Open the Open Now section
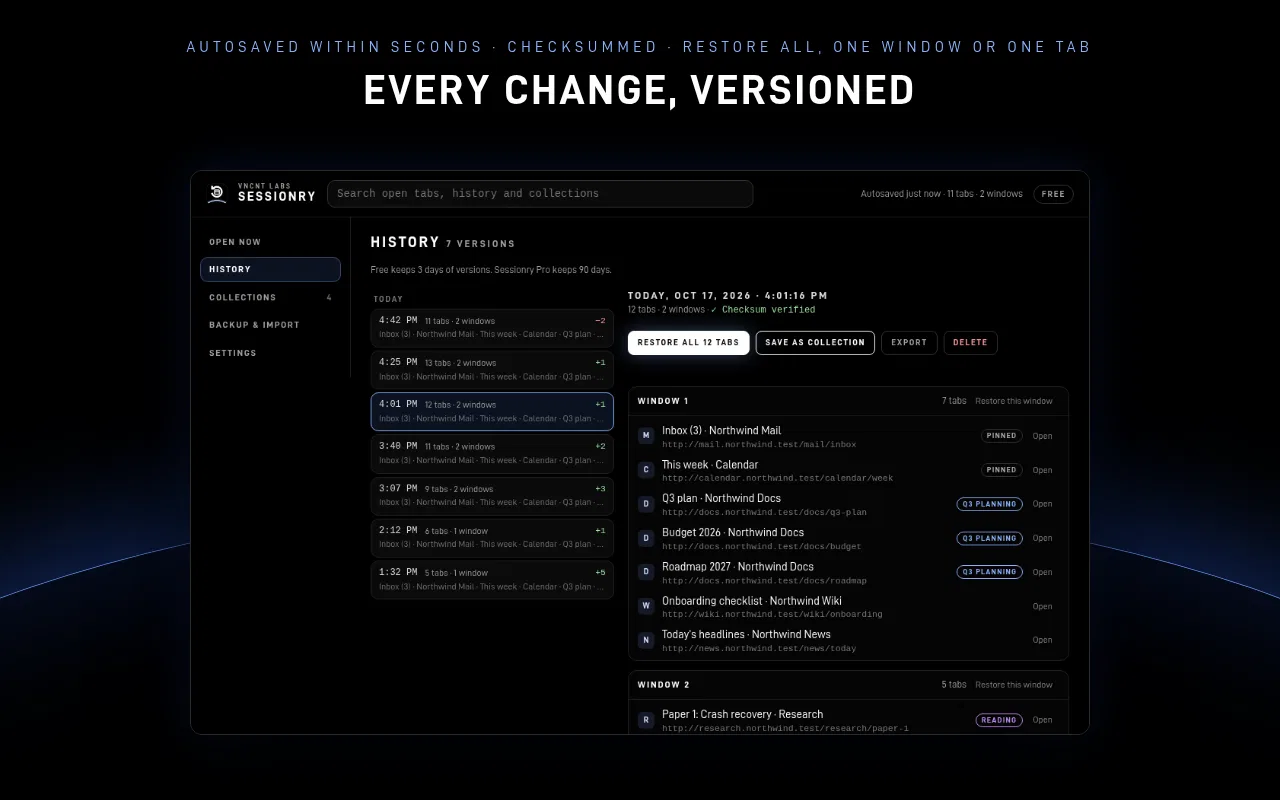 click(x=270, y=242)
